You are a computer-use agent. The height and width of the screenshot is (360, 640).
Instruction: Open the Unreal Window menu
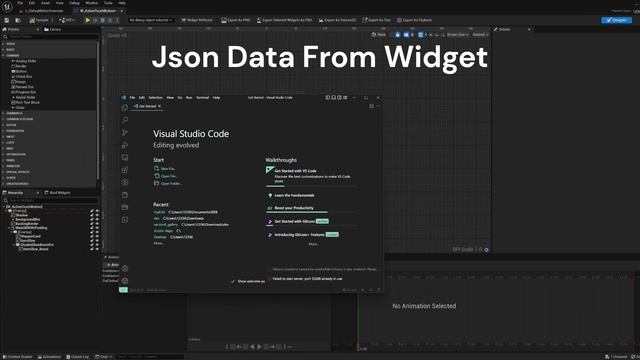tap(91, 3)
